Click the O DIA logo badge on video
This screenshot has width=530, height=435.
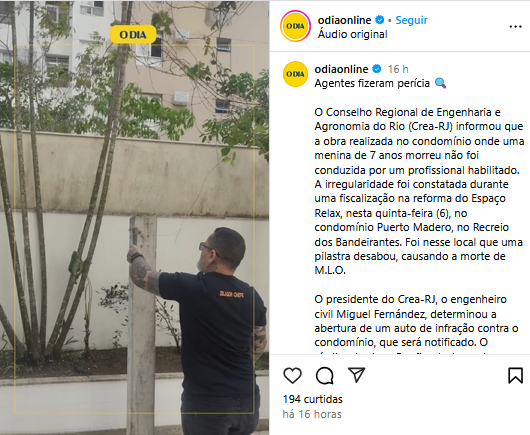(133, 34)
